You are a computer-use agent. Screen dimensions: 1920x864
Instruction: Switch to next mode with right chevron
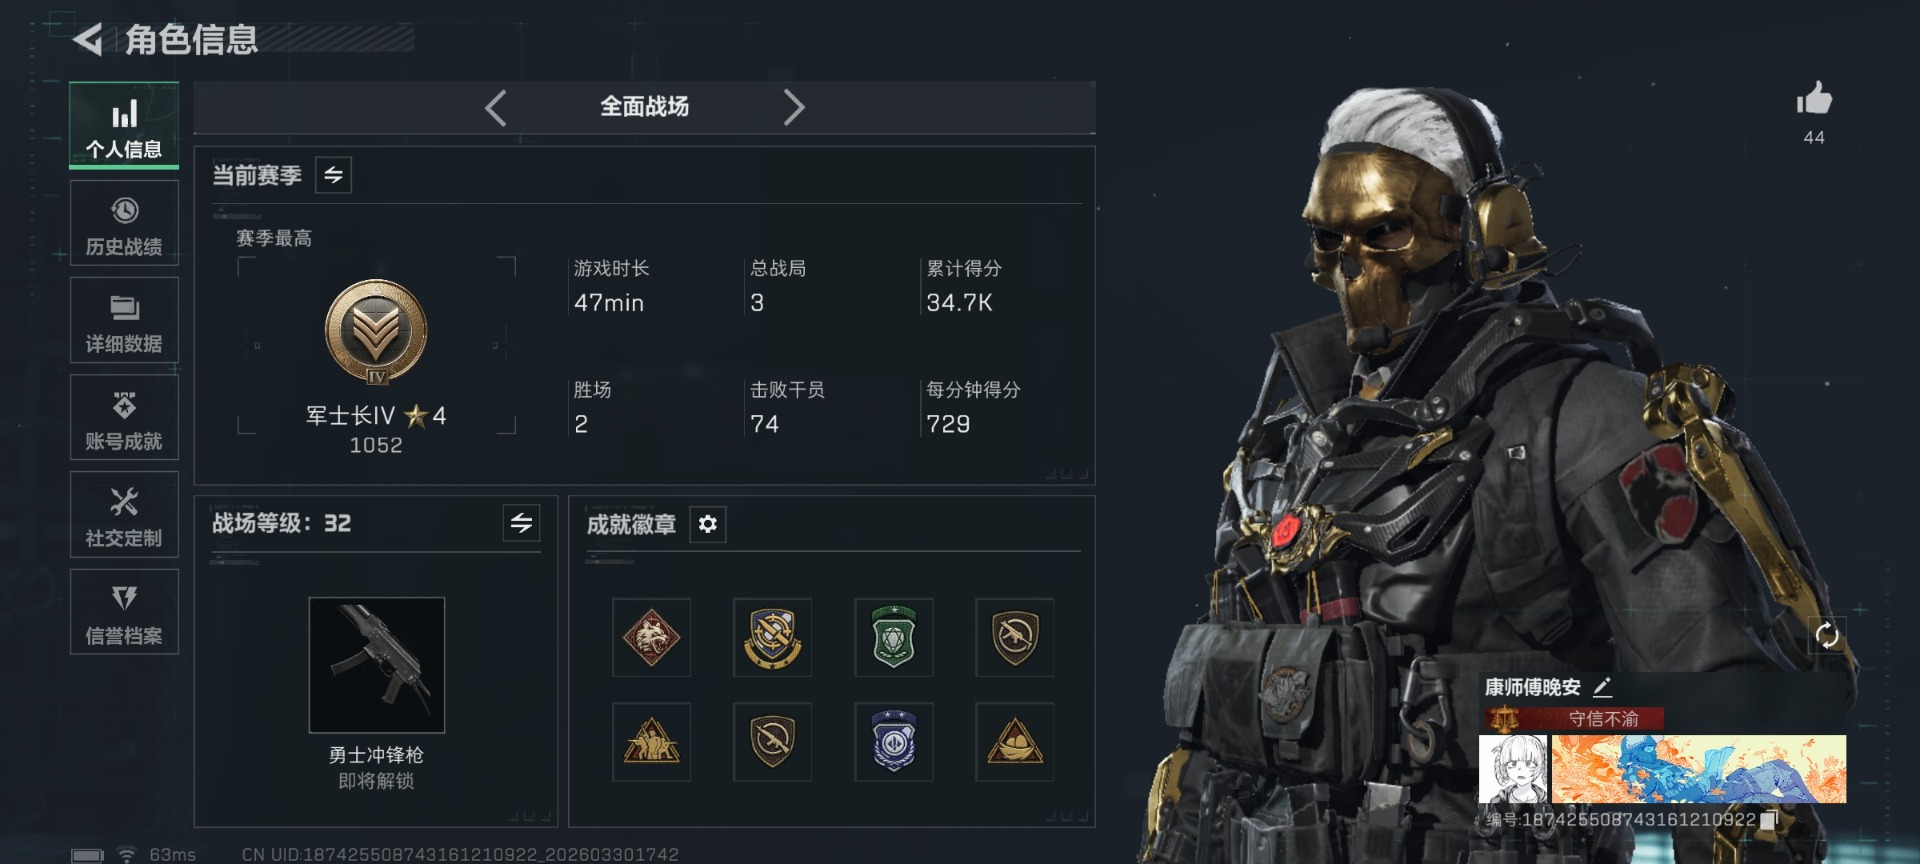pos(794,107)
